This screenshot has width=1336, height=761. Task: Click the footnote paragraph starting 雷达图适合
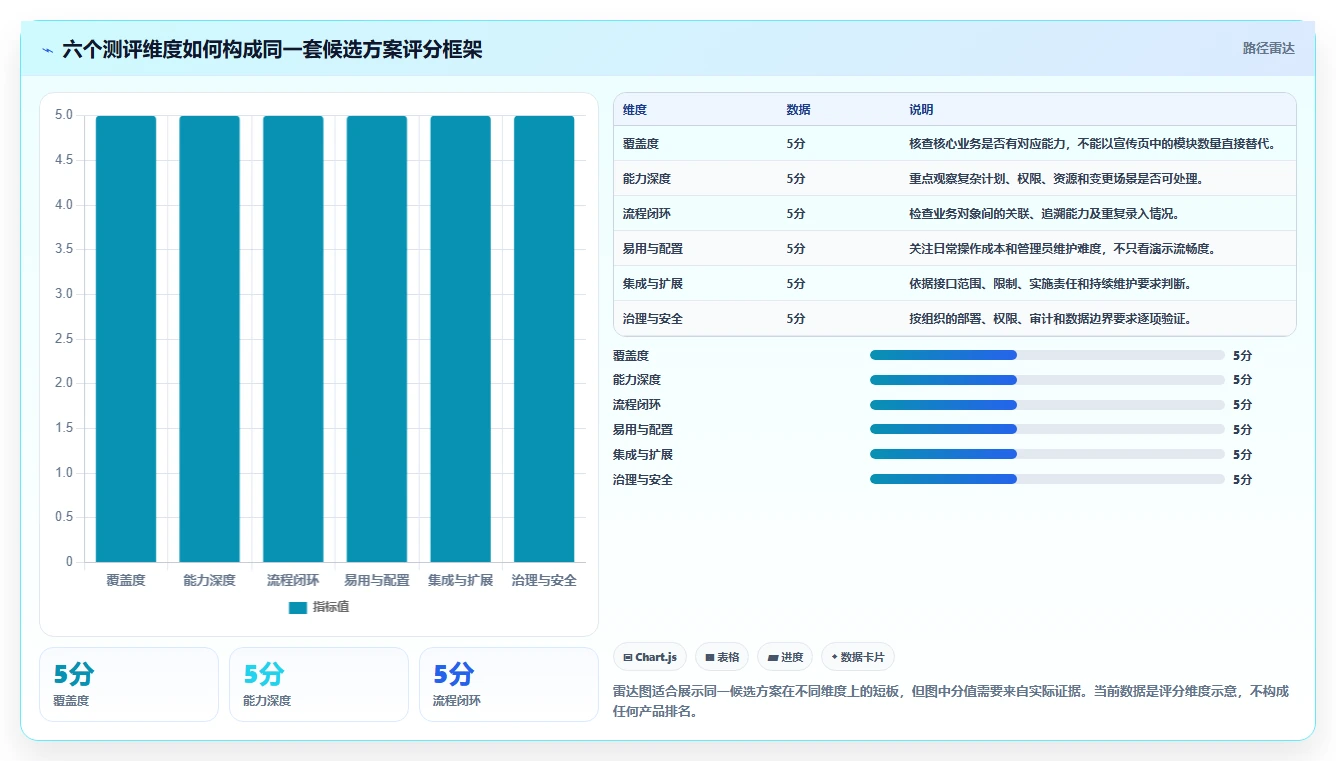(x=951, y=702)
